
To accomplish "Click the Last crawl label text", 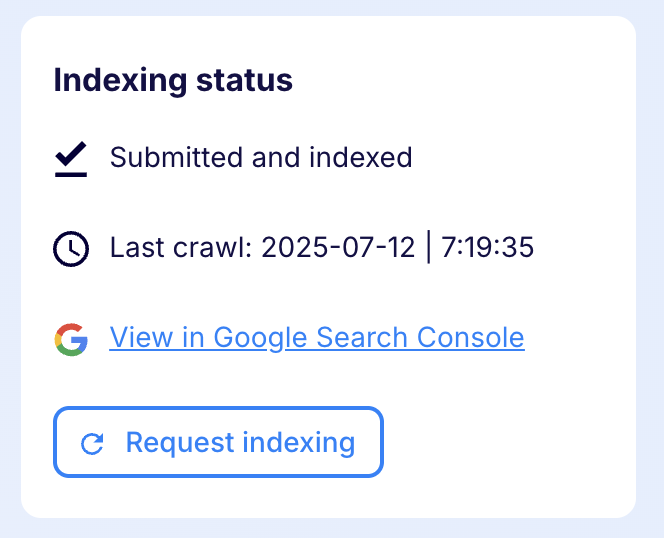I will pos(181,247).
